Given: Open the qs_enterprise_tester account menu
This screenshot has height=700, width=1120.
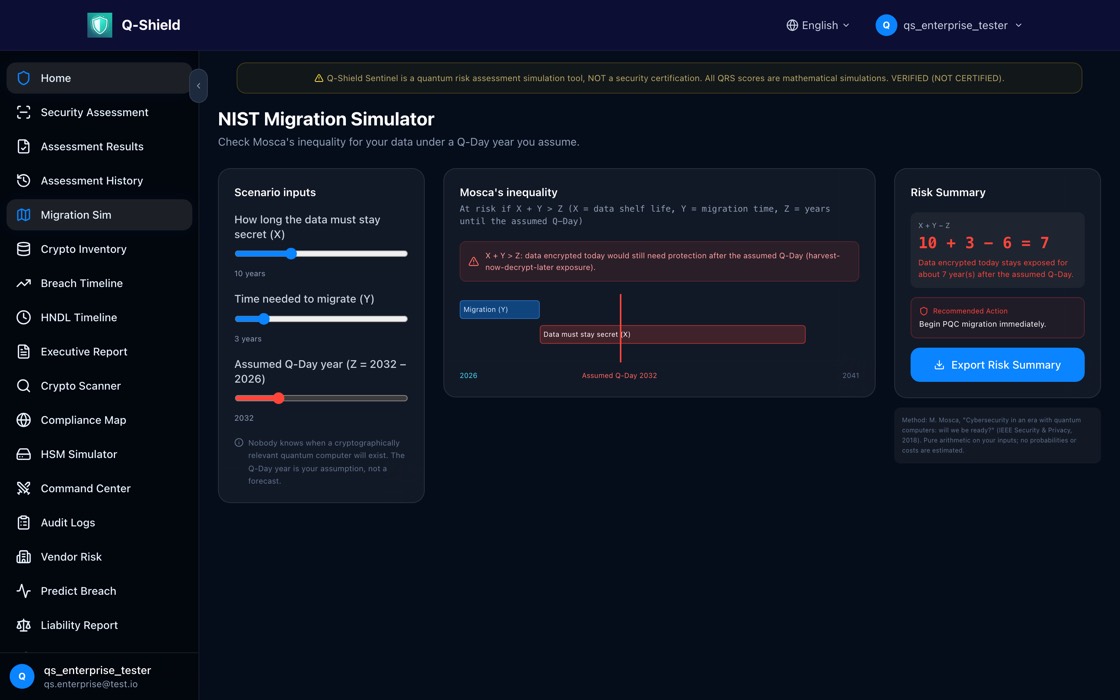Looking at the screenshot, I should (x=949, y=25).
